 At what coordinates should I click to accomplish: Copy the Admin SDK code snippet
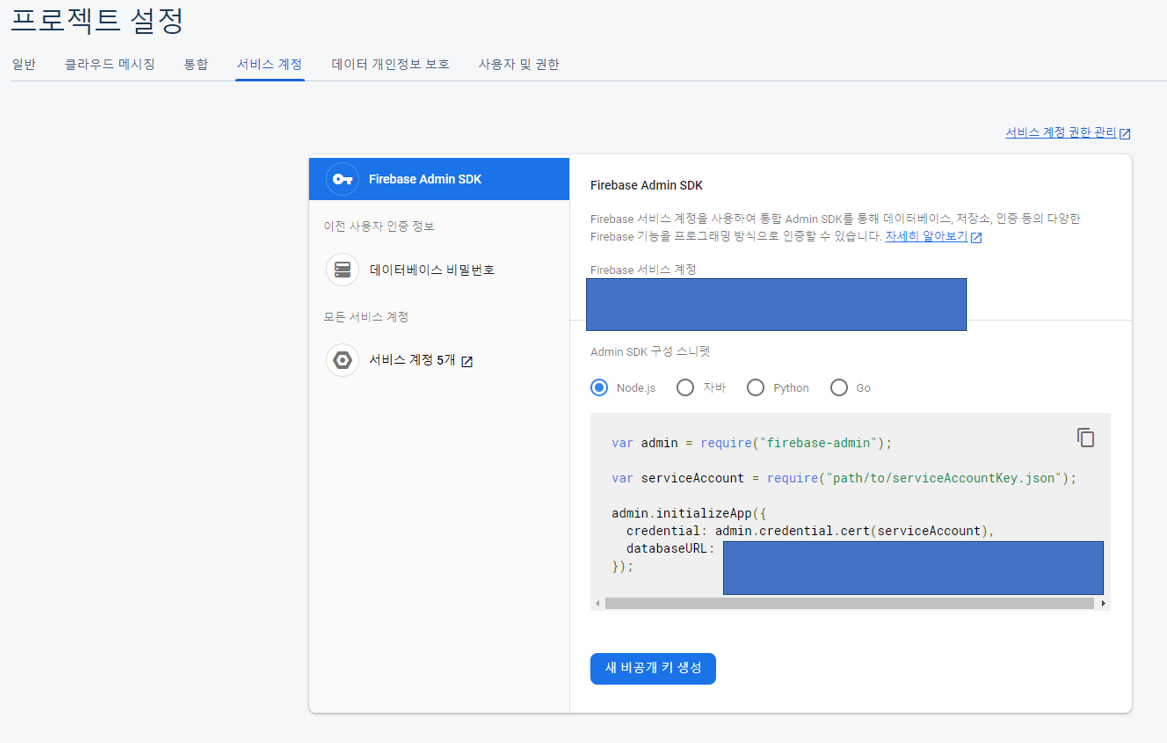pyautogui.click(x=1085, y=438)
